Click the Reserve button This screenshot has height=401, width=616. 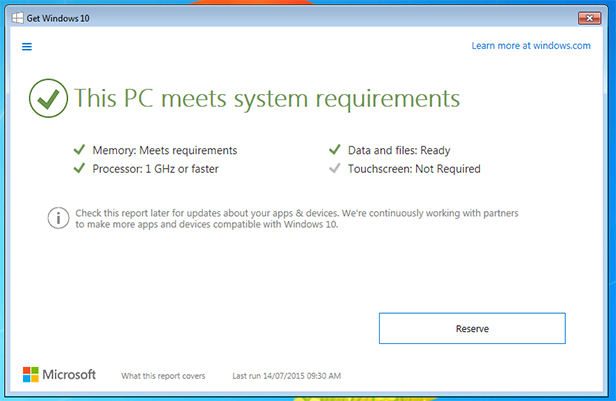pyautogui.click(x=472, y=328)
